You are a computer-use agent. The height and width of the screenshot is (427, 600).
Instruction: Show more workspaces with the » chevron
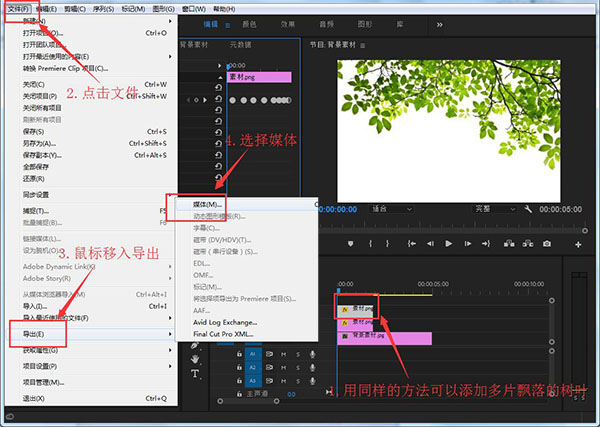[x=440, y=25]
